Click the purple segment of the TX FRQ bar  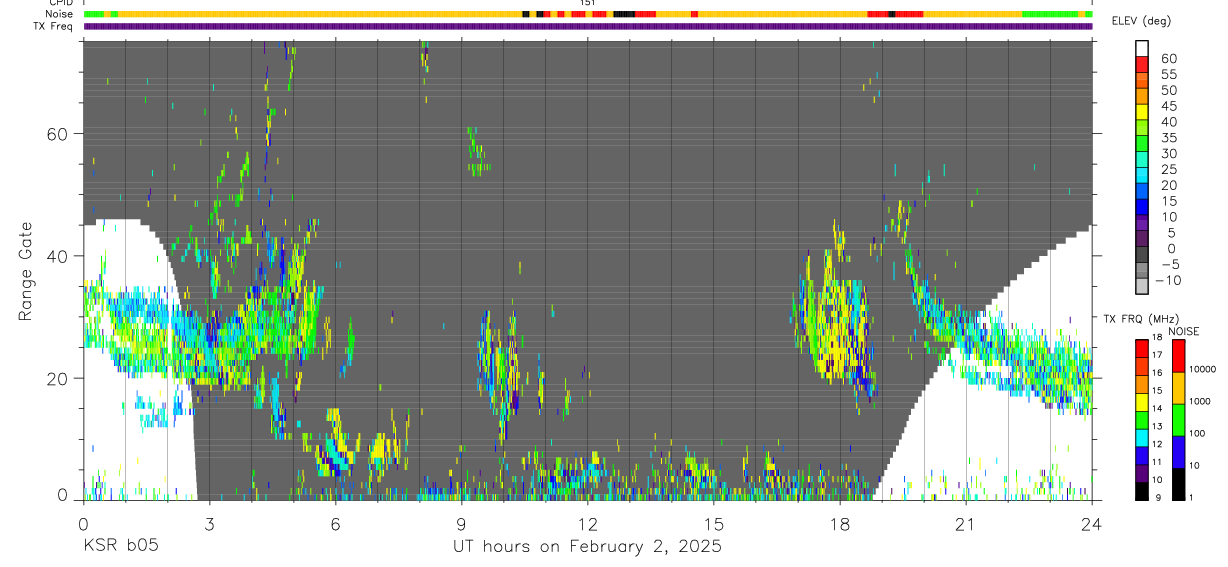1141,474
